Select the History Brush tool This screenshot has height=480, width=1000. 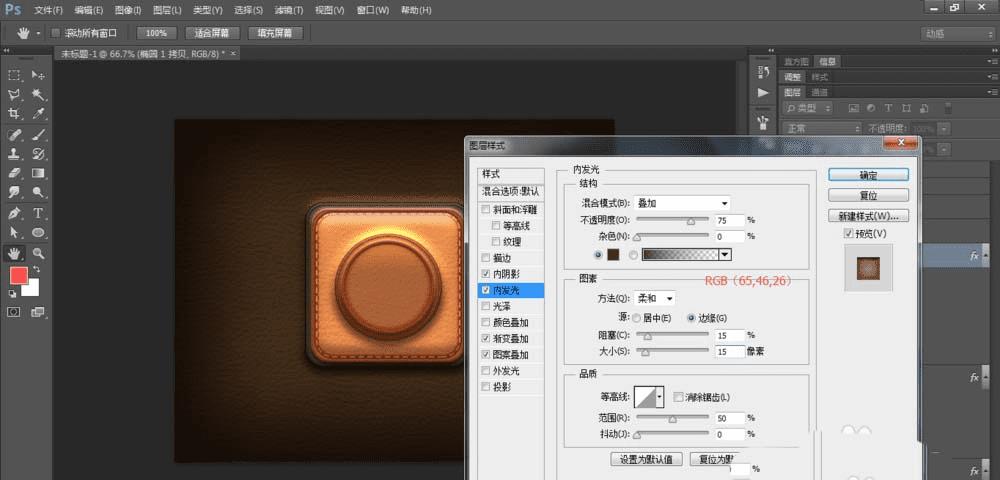point(38,154)
